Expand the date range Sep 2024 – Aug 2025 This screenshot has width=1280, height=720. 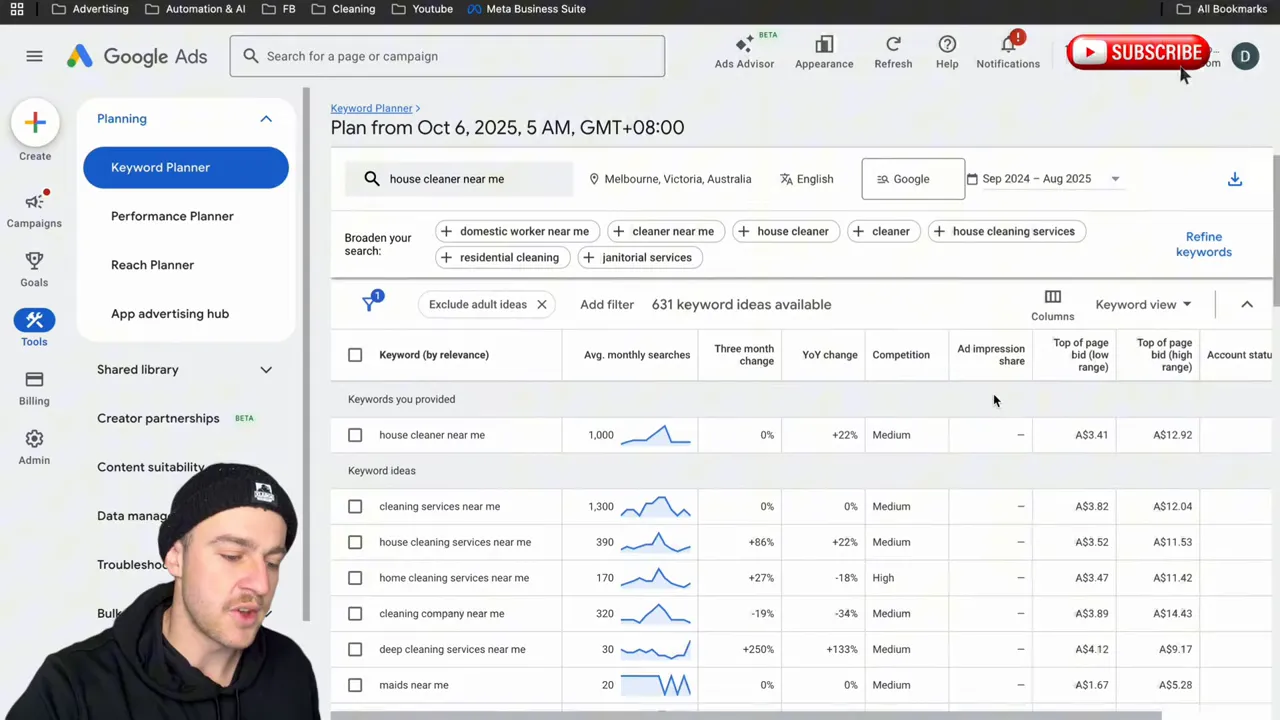point(1045,179)
